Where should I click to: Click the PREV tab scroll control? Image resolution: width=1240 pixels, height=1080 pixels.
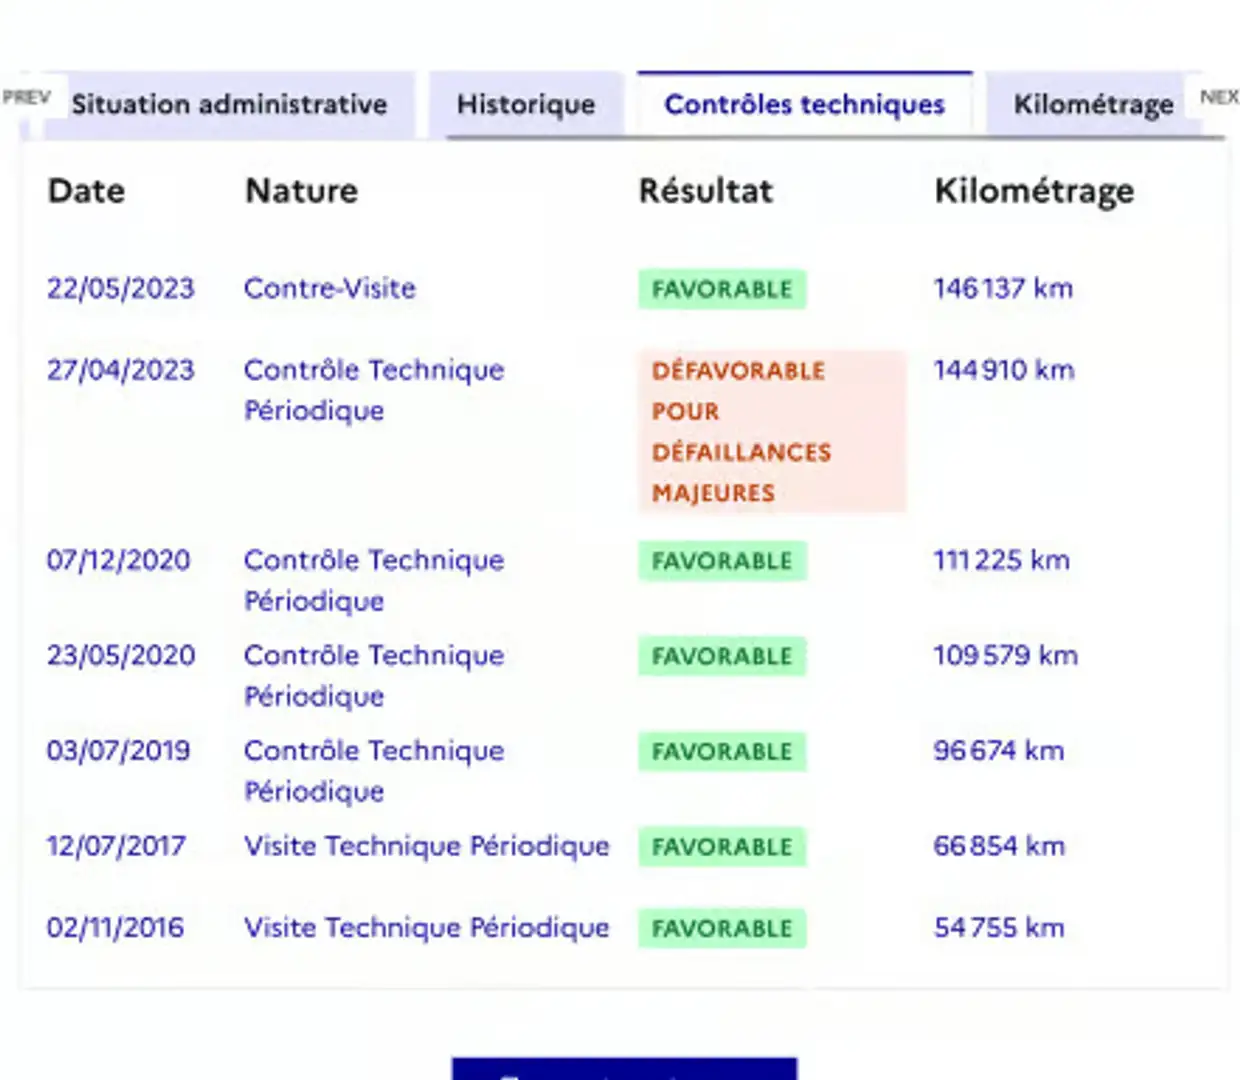point(27,97)
